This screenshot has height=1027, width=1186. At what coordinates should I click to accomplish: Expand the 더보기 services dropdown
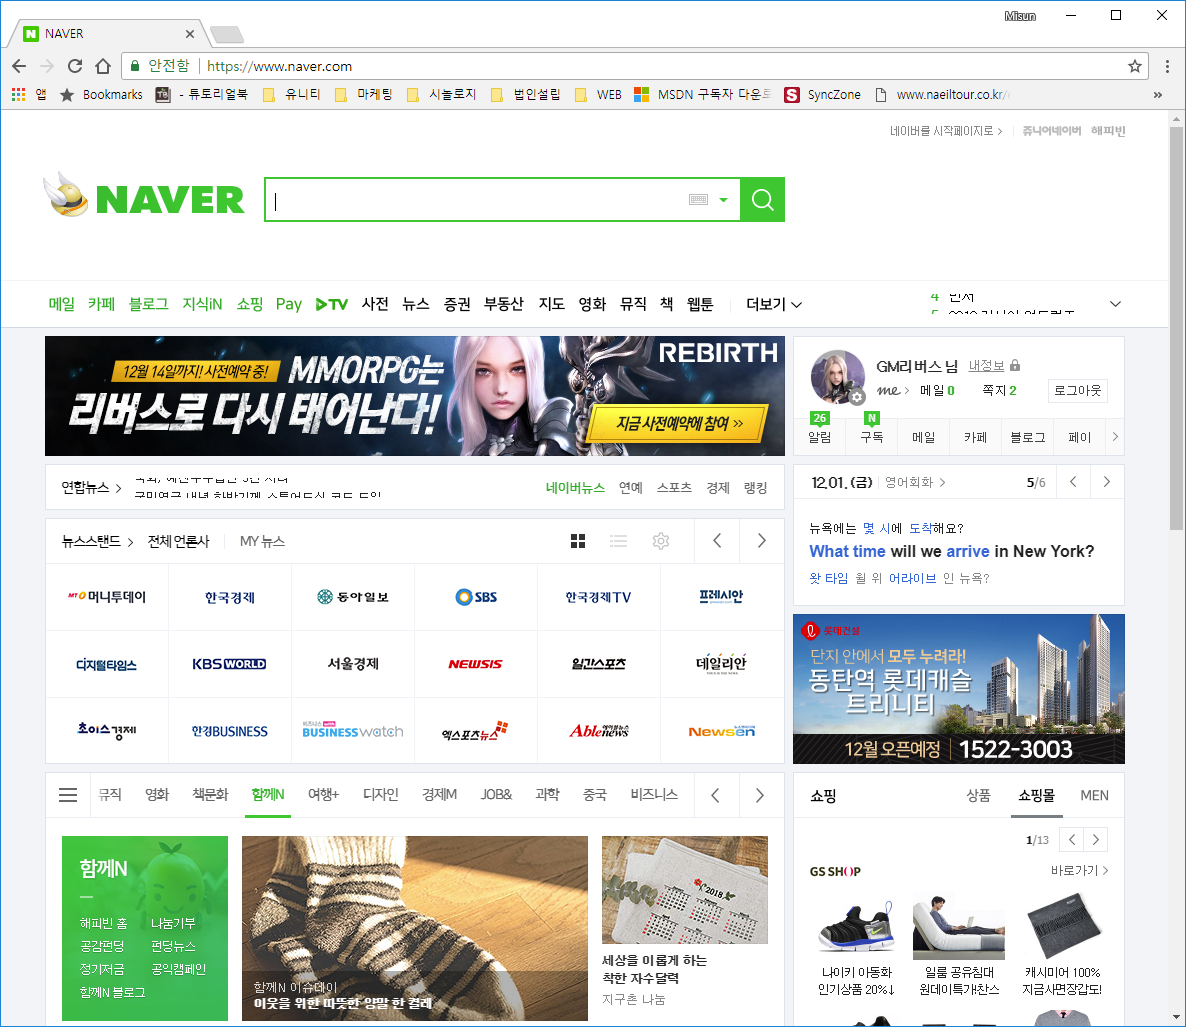point(774,304)
